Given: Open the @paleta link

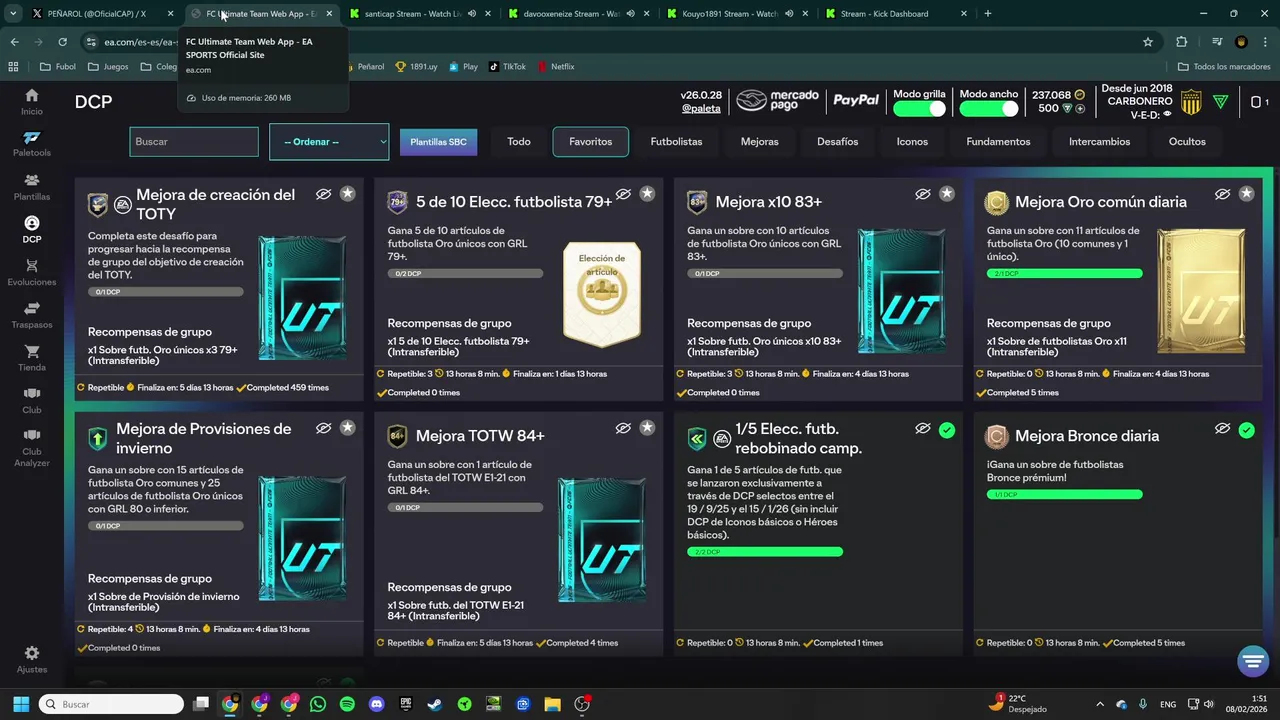Looking at the screenshot, I should (701, 108).
